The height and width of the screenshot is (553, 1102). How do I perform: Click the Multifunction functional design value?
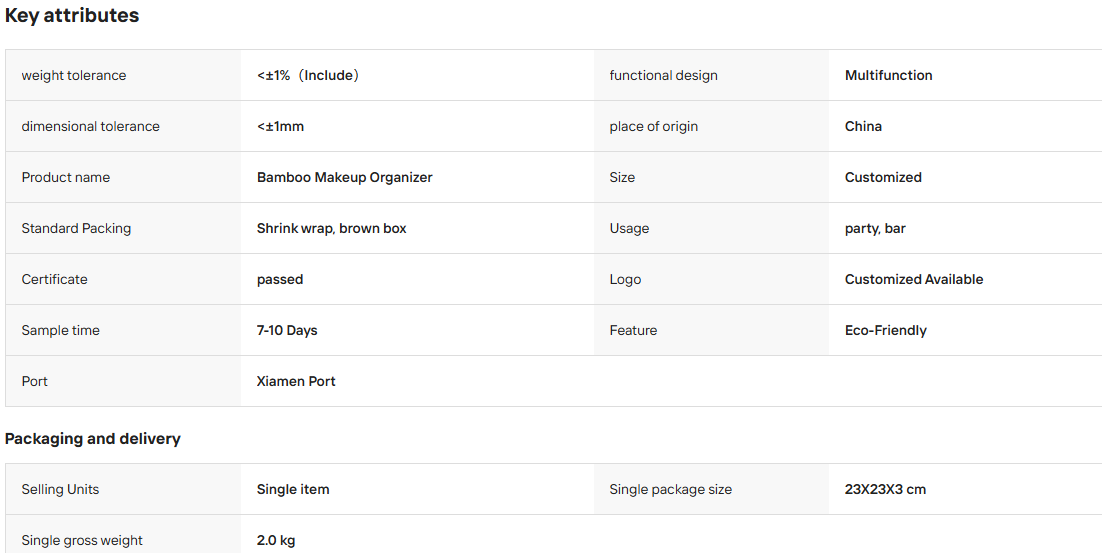[888, 75]
